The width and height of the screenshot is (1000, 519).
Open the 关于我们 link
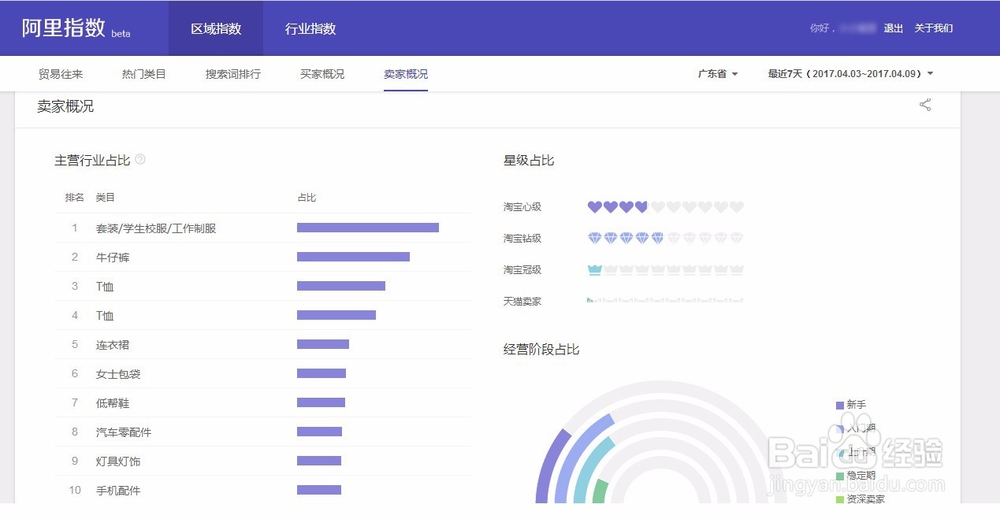(934, 28)
